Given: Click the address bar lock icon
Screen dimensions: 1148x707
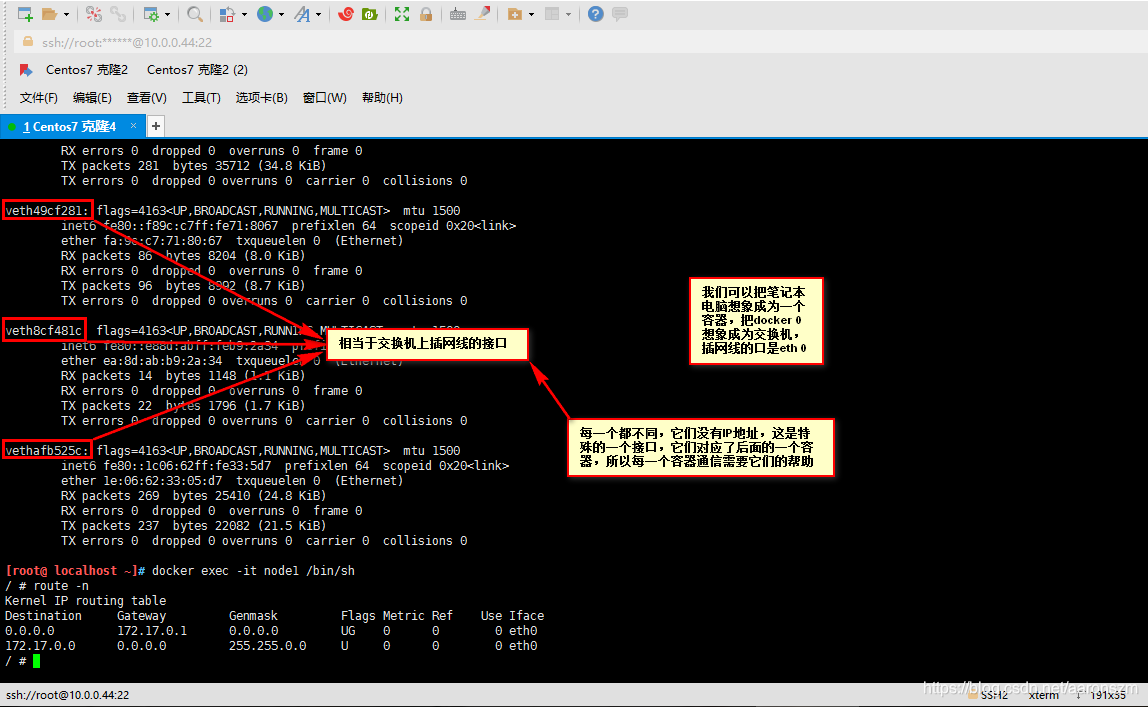Looking at the screenshot, I should pos(28,42).
